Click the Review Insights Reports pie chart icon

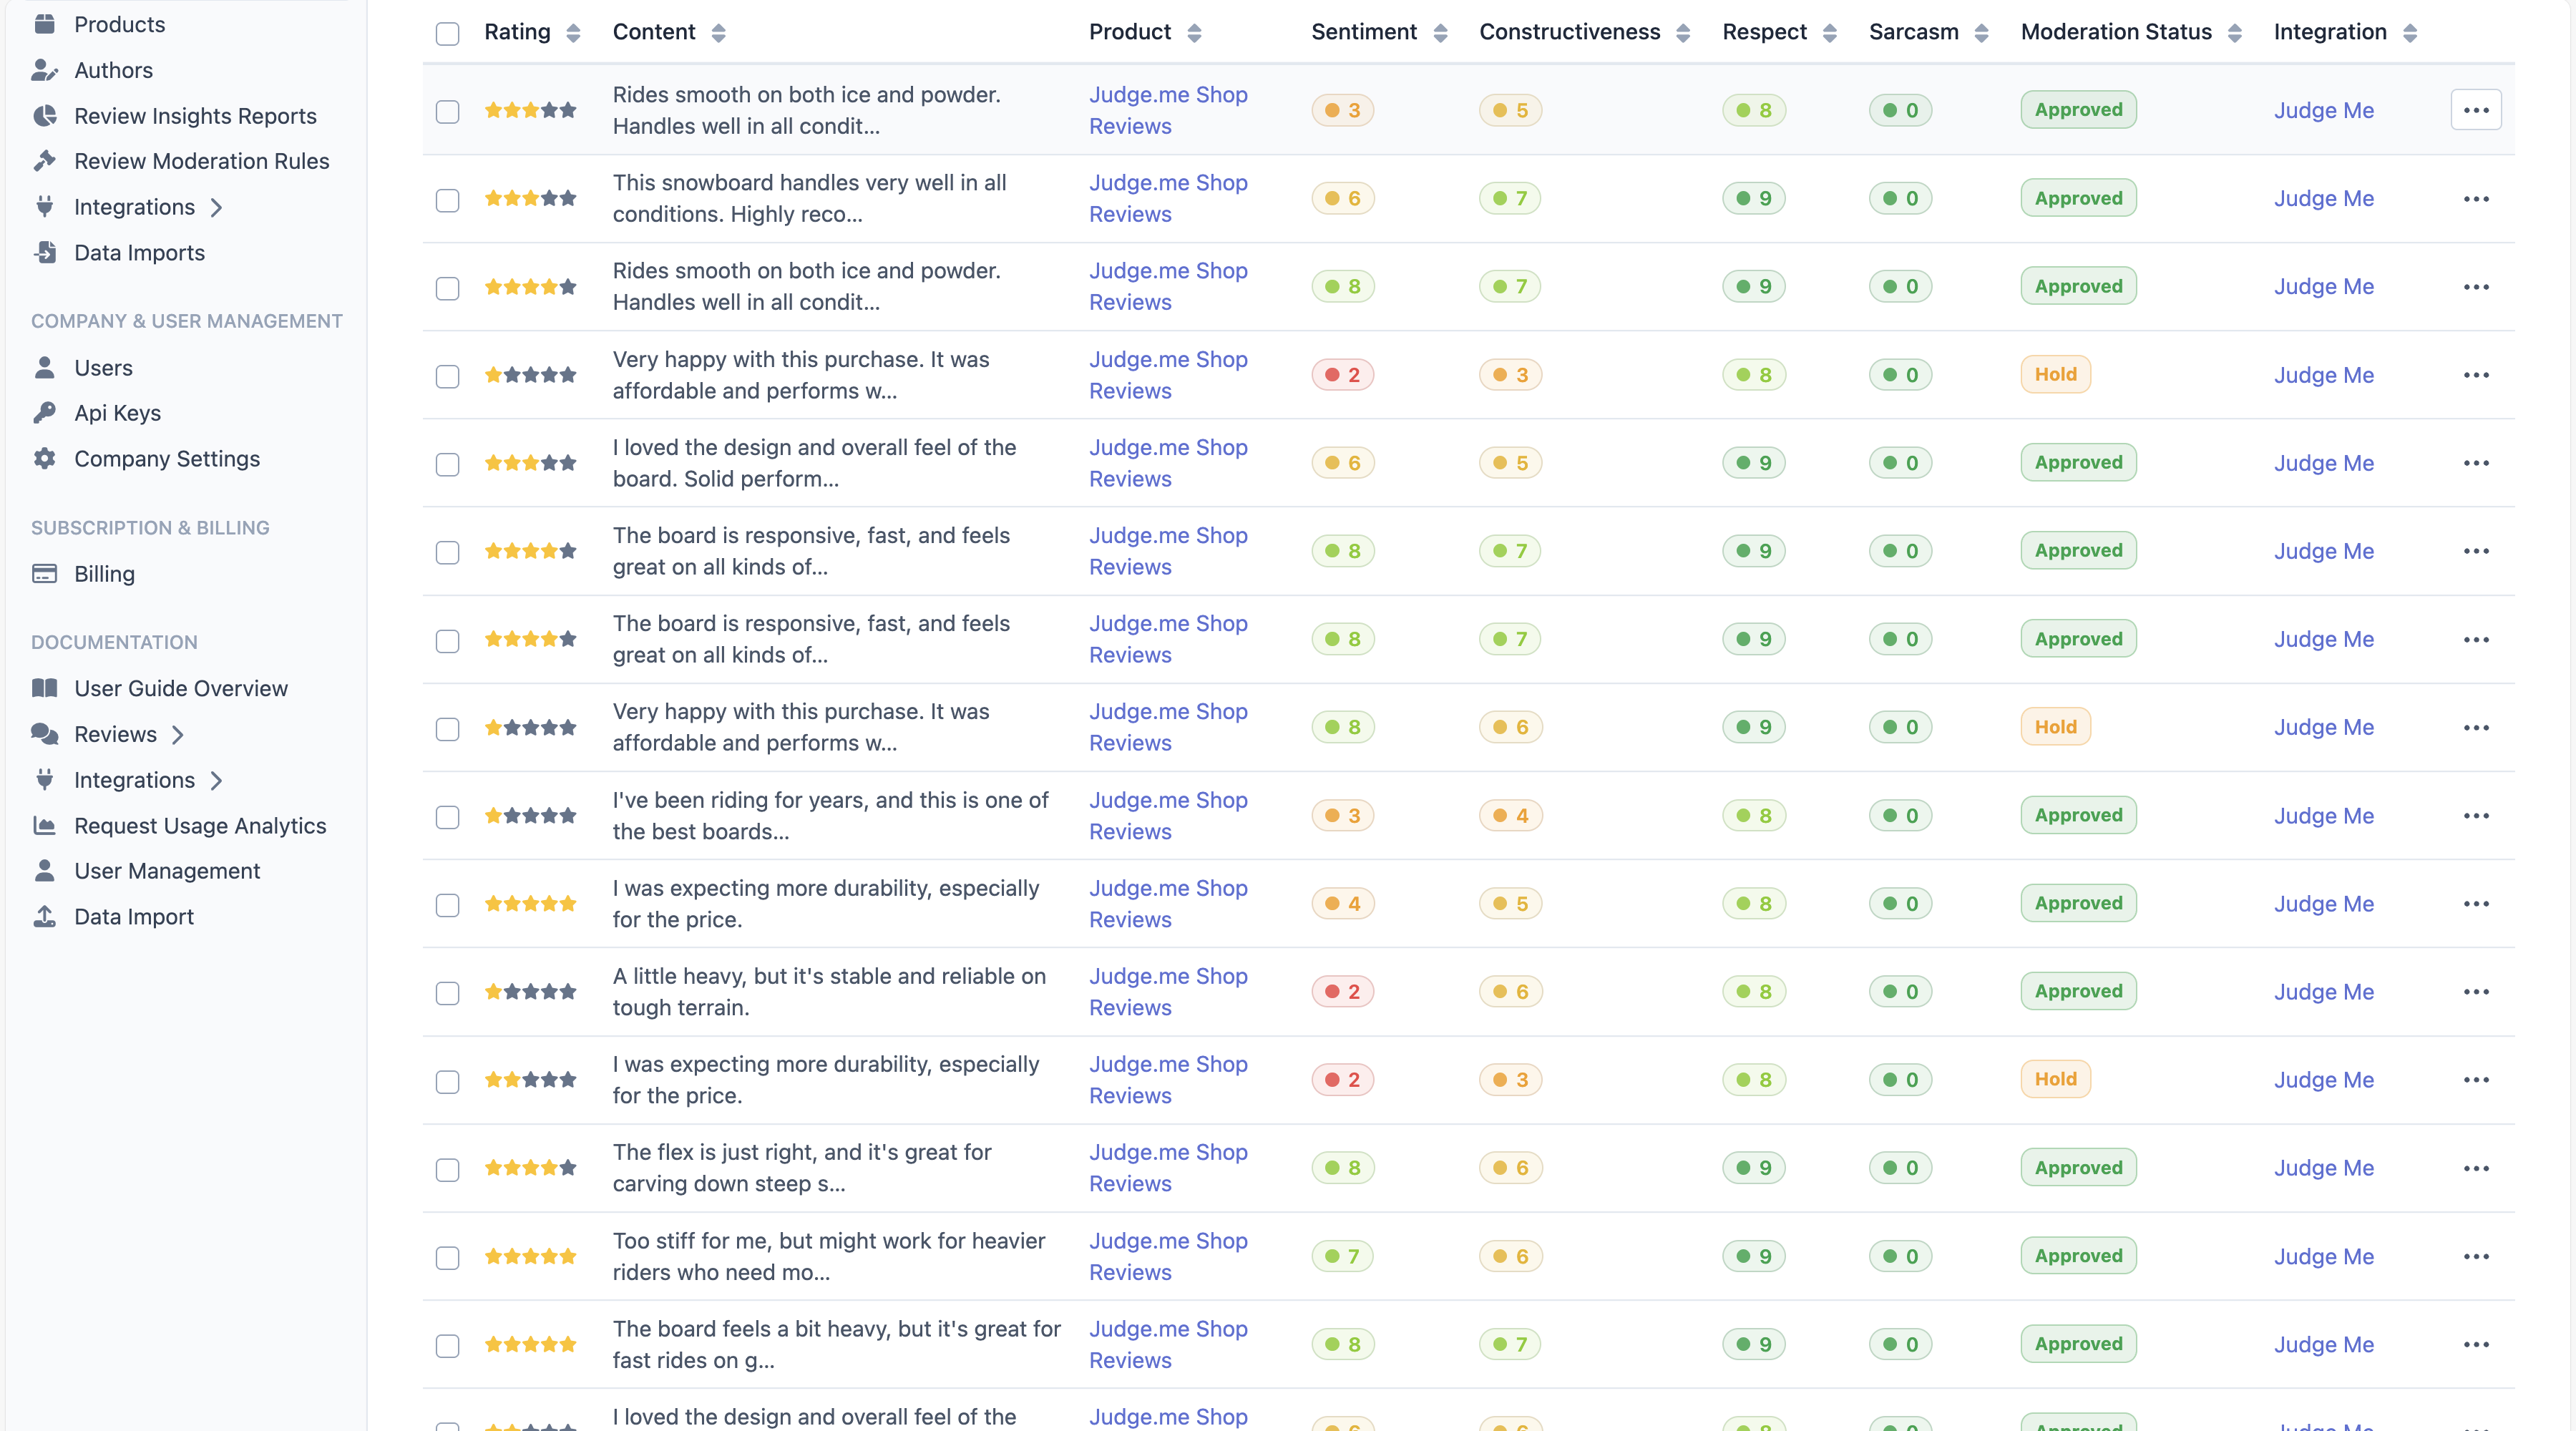coord(45,115)
